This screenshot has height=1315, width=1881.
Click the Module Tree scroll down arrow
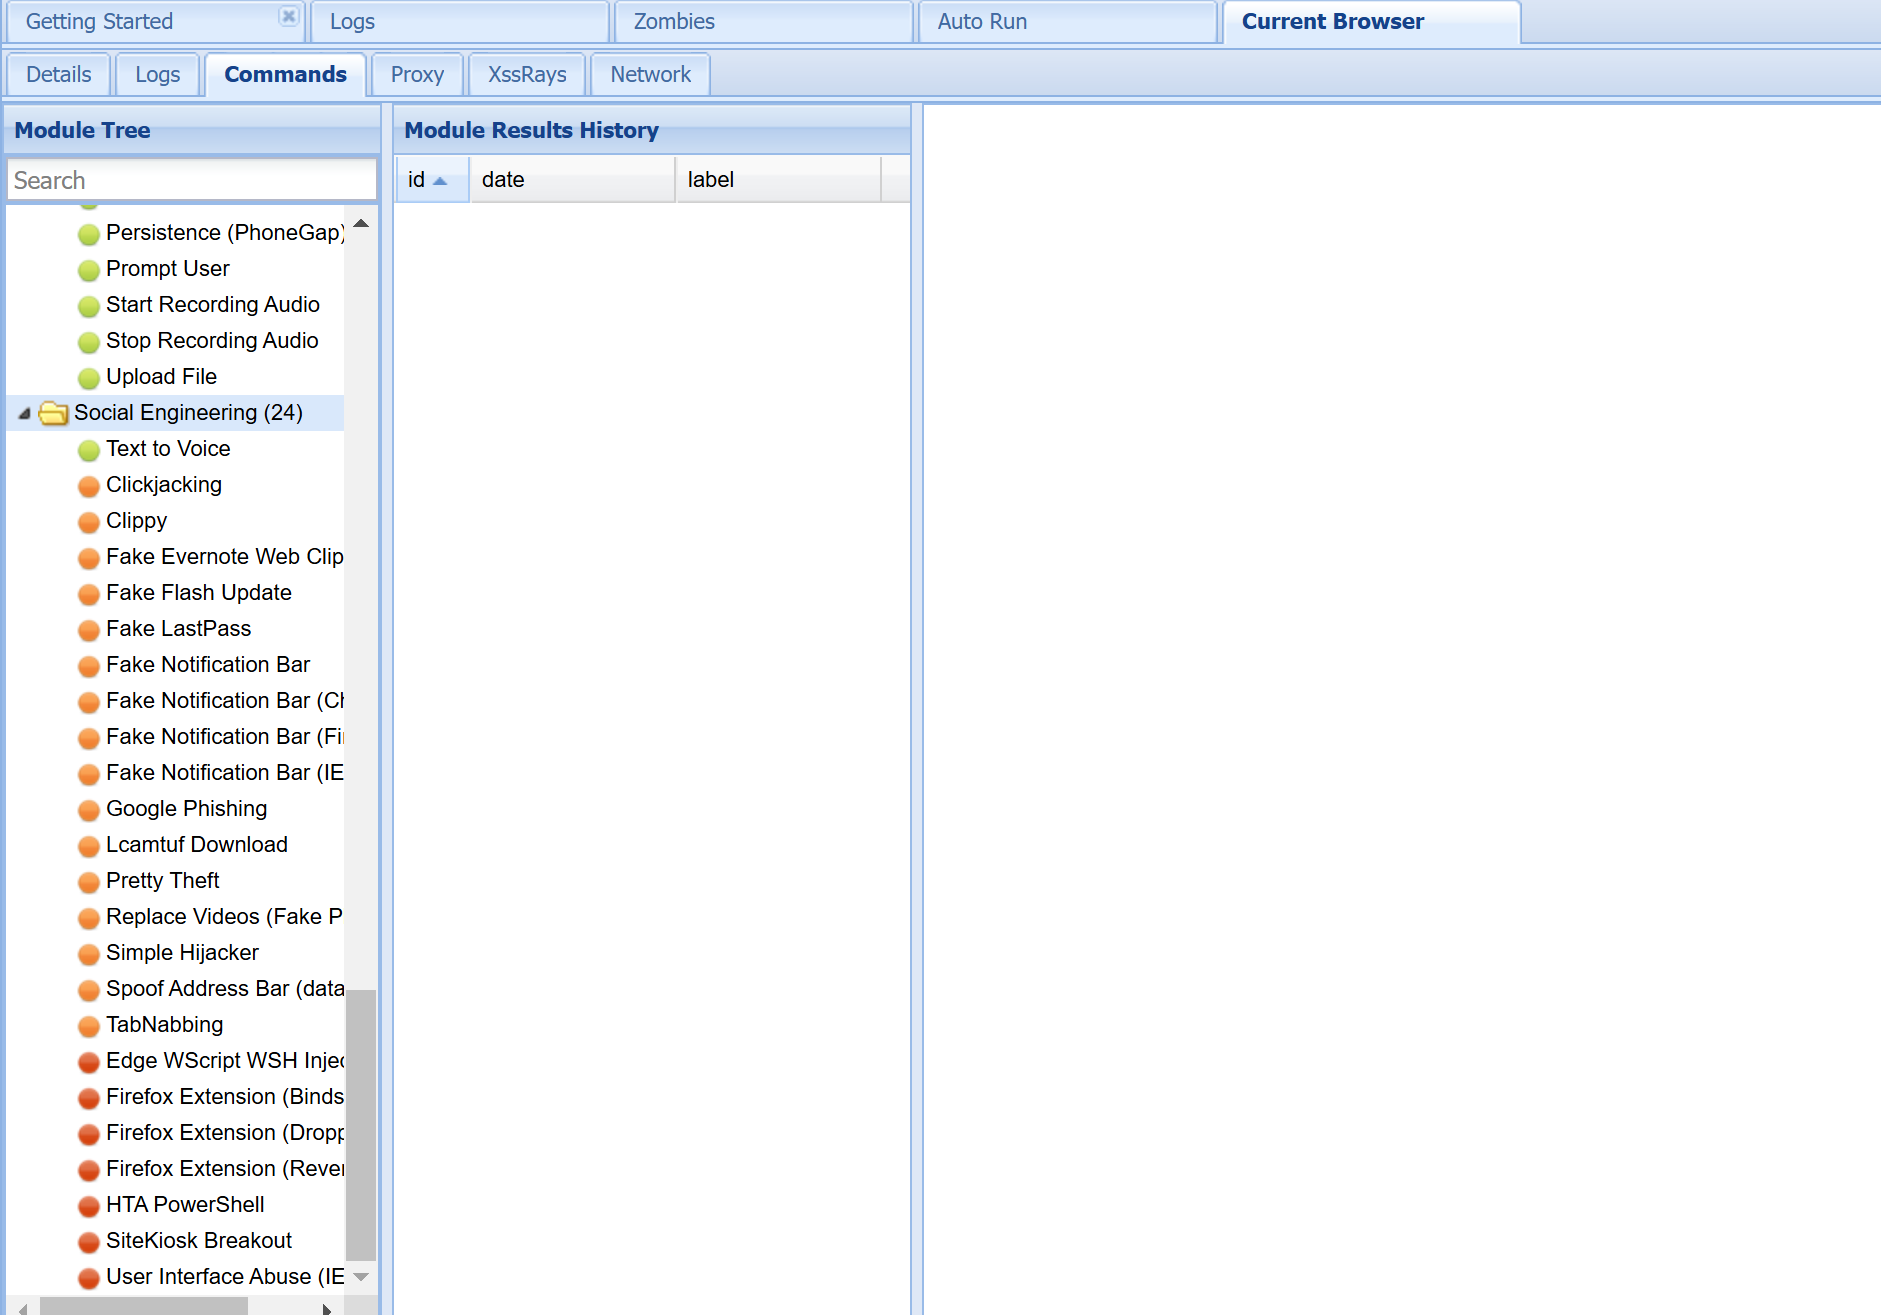361,1277
